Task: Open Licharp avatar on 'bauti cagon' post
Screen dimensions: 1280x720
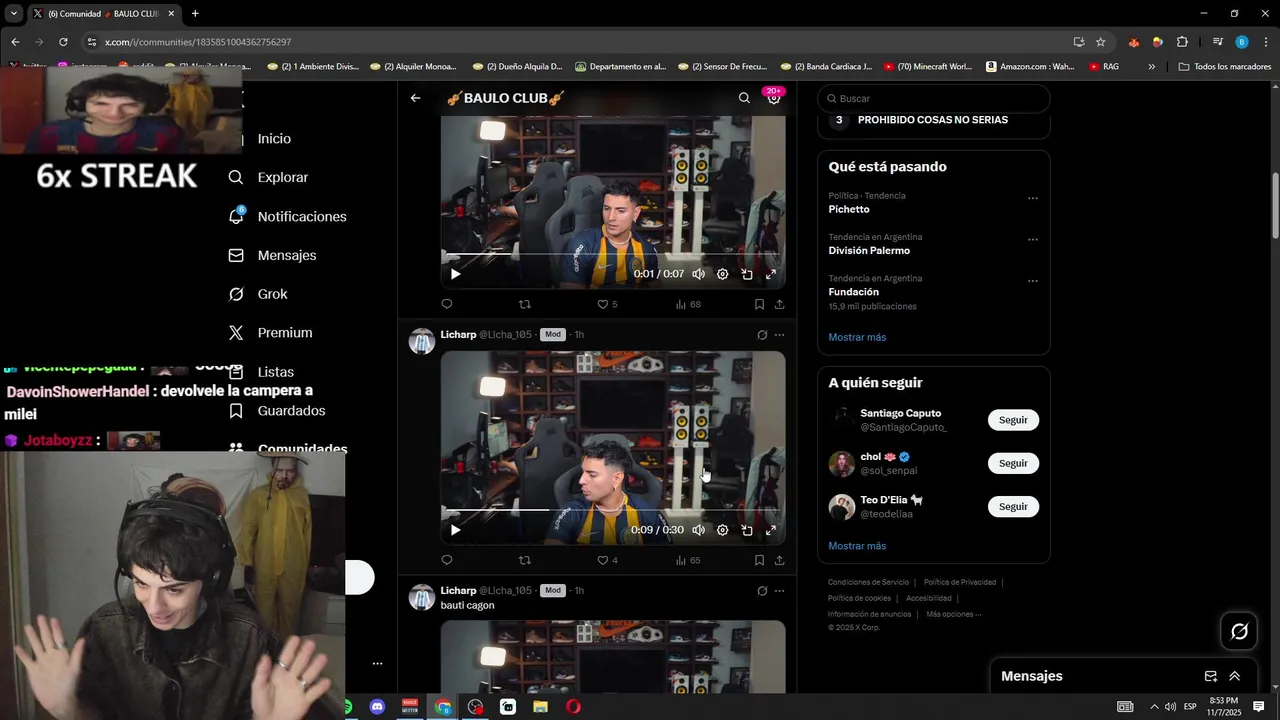Action: point(422,597)
